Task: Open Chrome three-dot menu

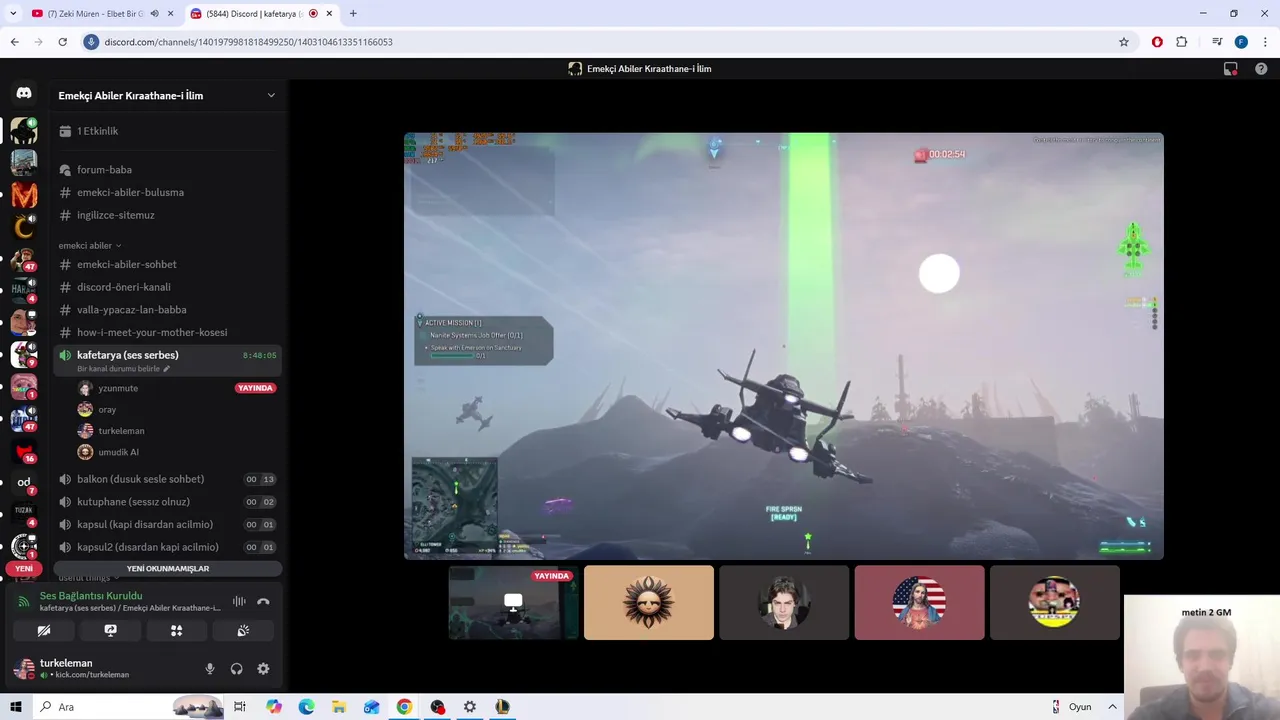Action: (x=1265, y=42)
